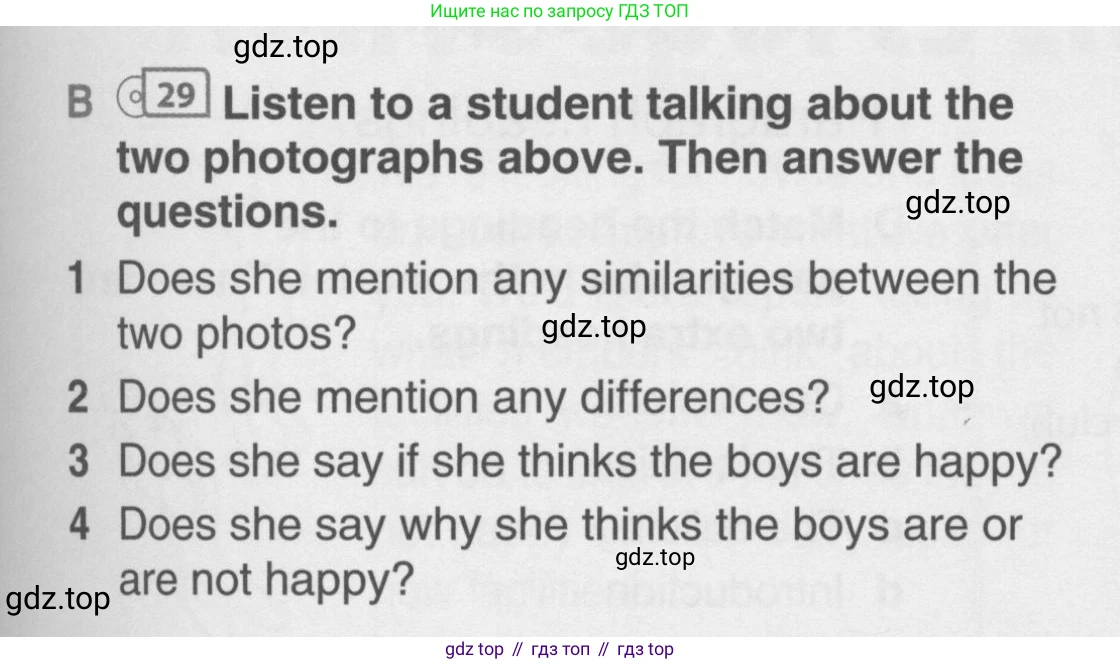This screenshot has height=664, width=1120.
Task: Click question number 3
Action: (x=78, y=461)
